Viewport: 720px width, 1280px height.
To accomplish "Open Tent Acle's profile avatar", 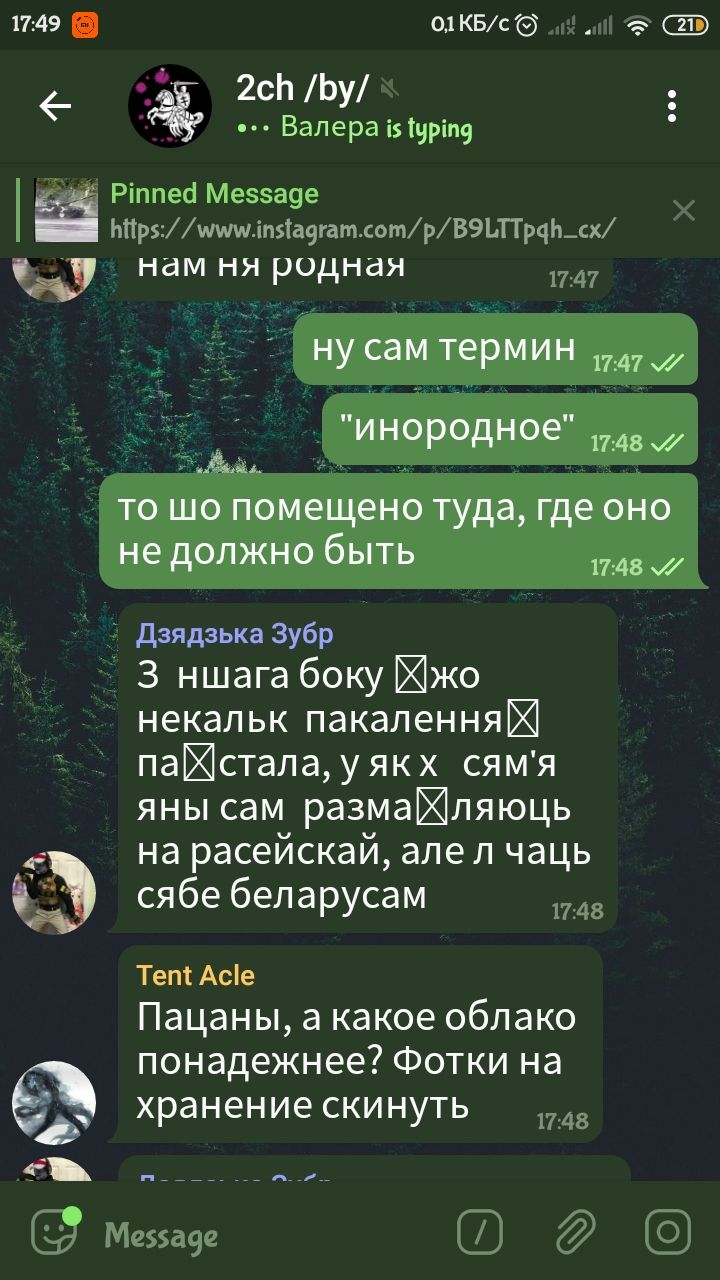I will (54, 1103).
